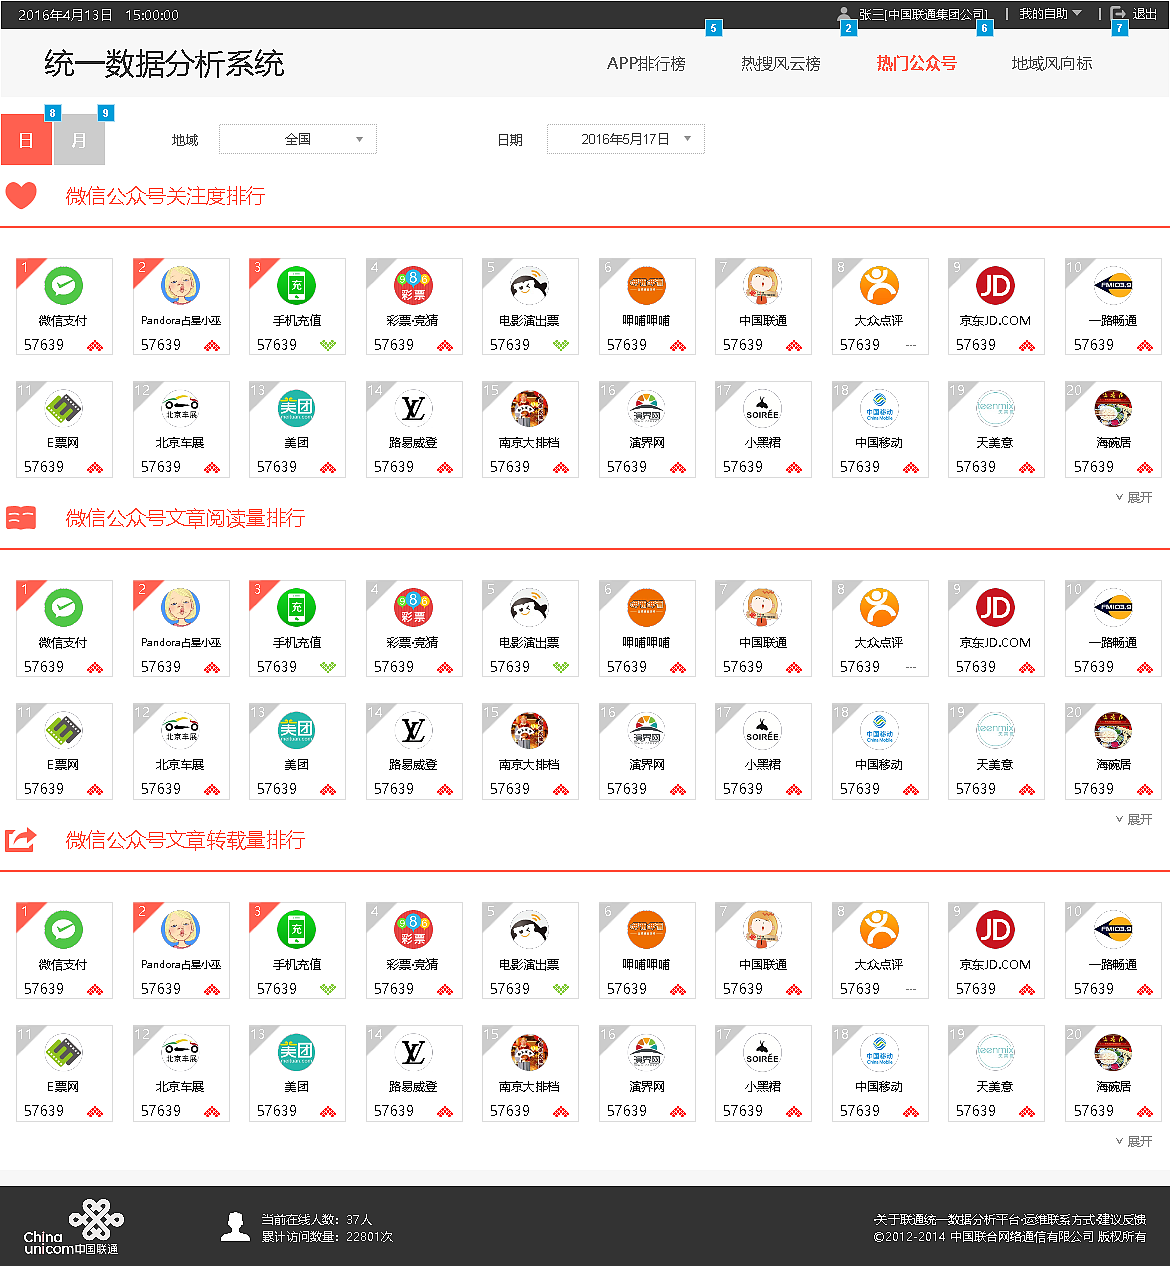Switch to 日 daily view

pos(26,140)
